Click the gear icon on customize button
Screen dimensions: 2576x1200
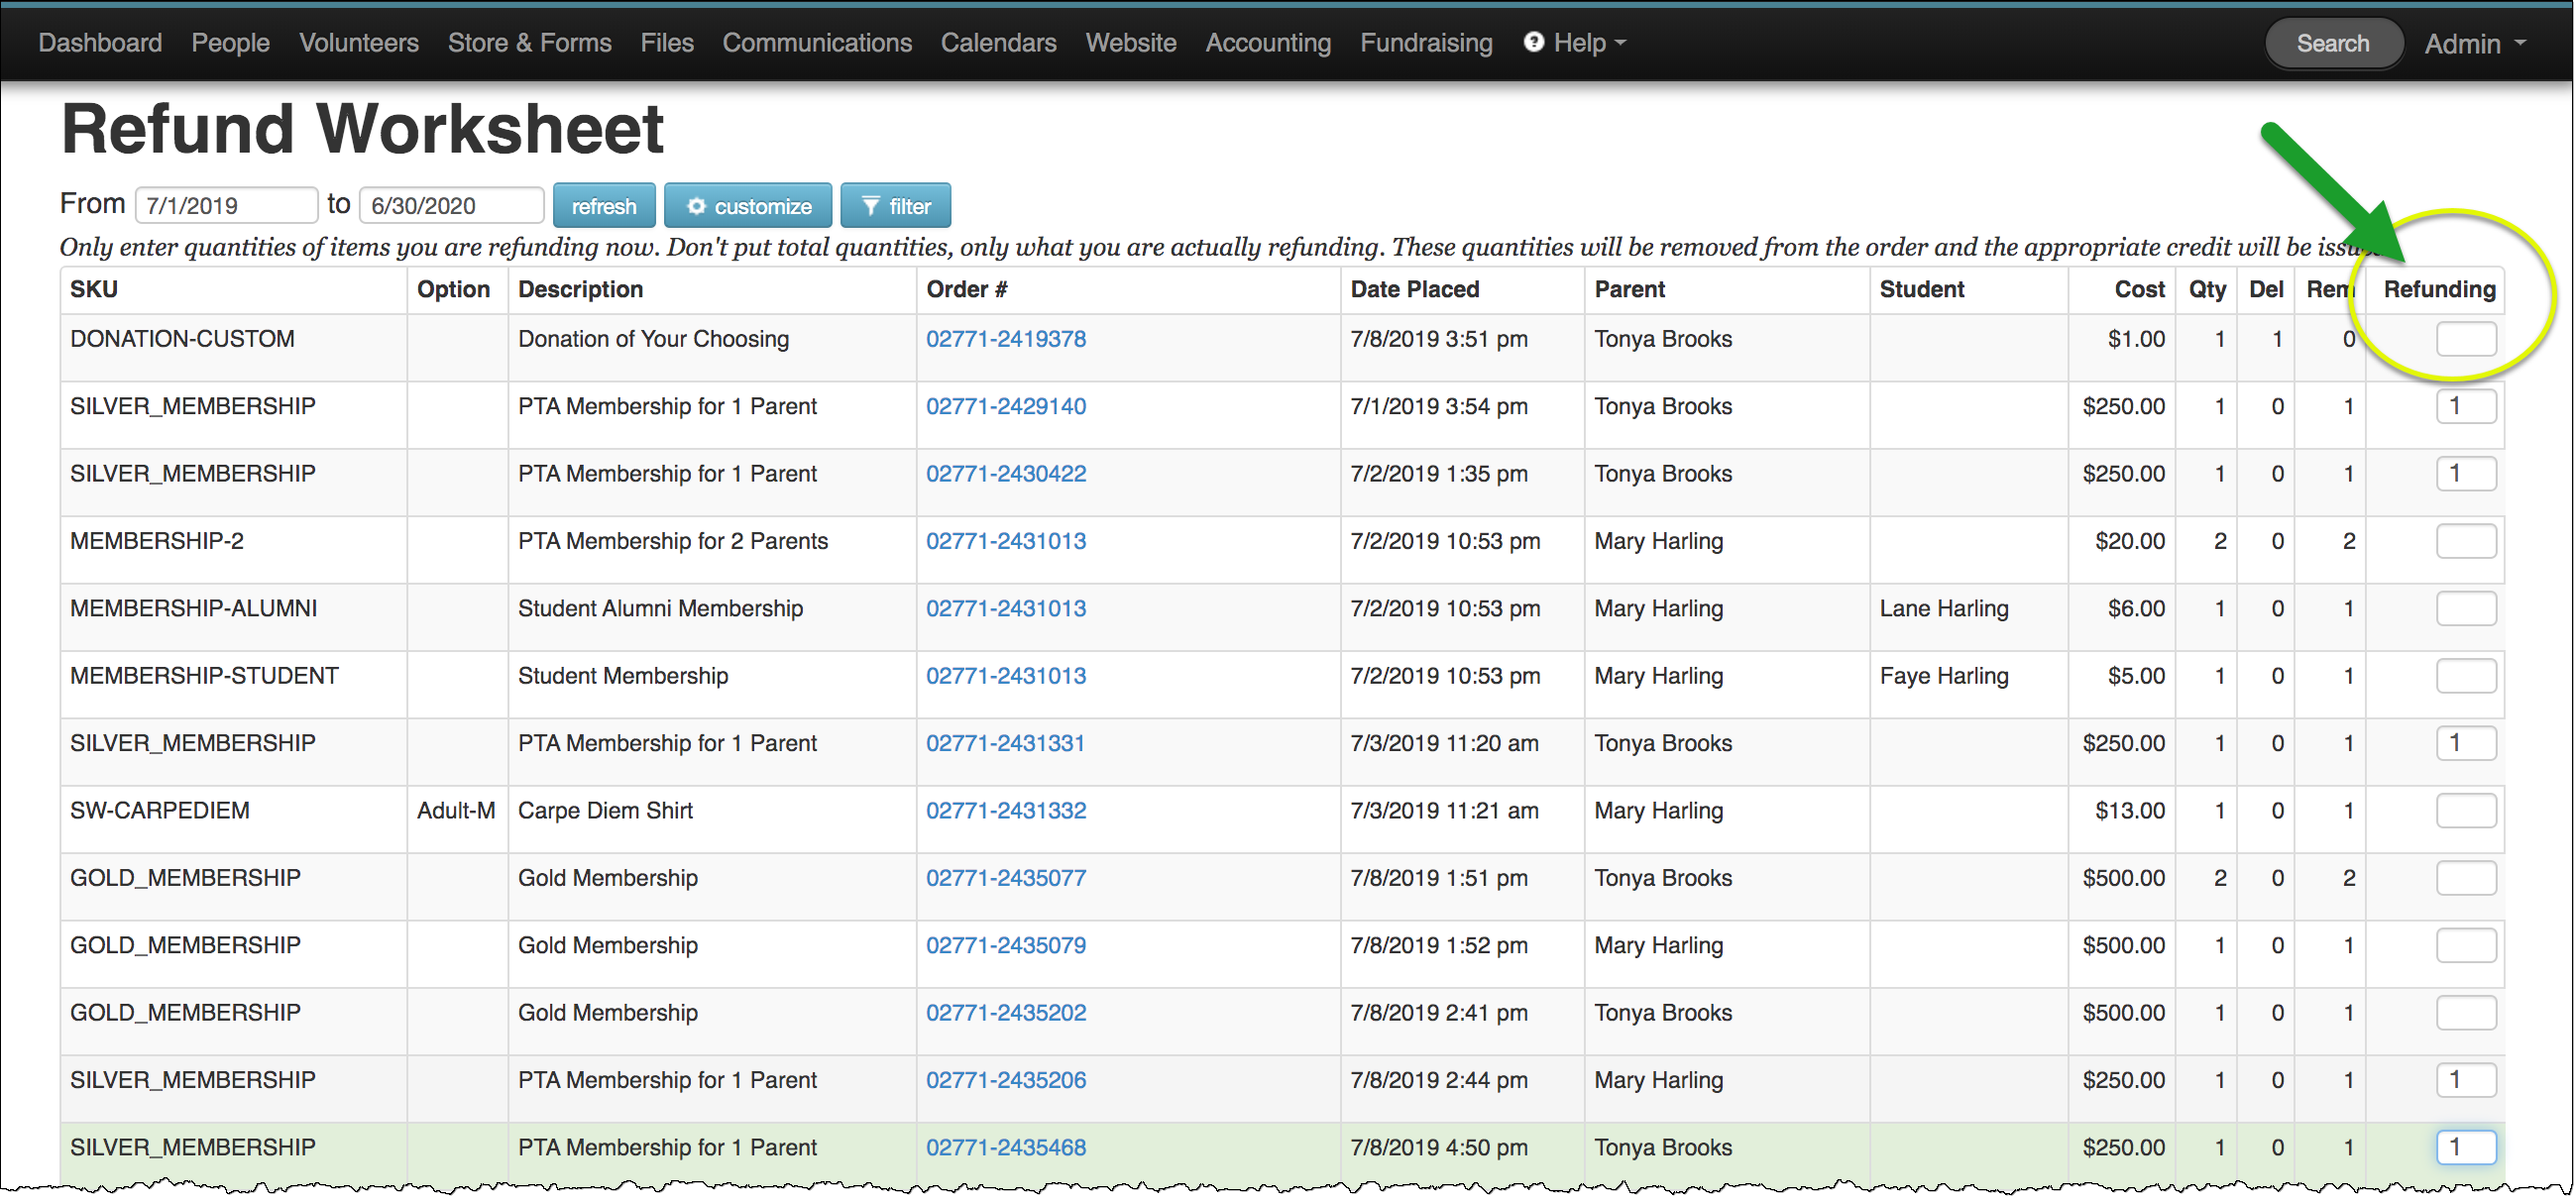[696, 206]
